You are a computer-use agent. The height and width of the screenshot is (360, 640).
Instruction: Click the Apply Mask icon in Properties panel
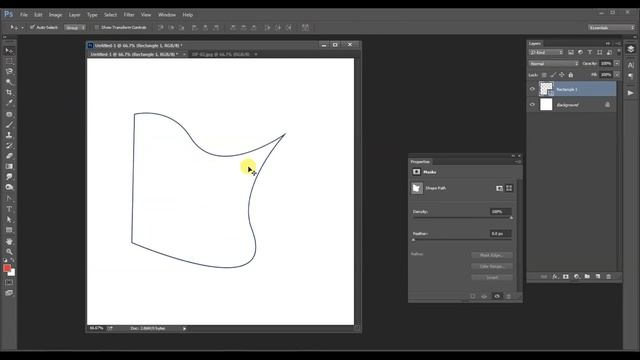point(484,296)
